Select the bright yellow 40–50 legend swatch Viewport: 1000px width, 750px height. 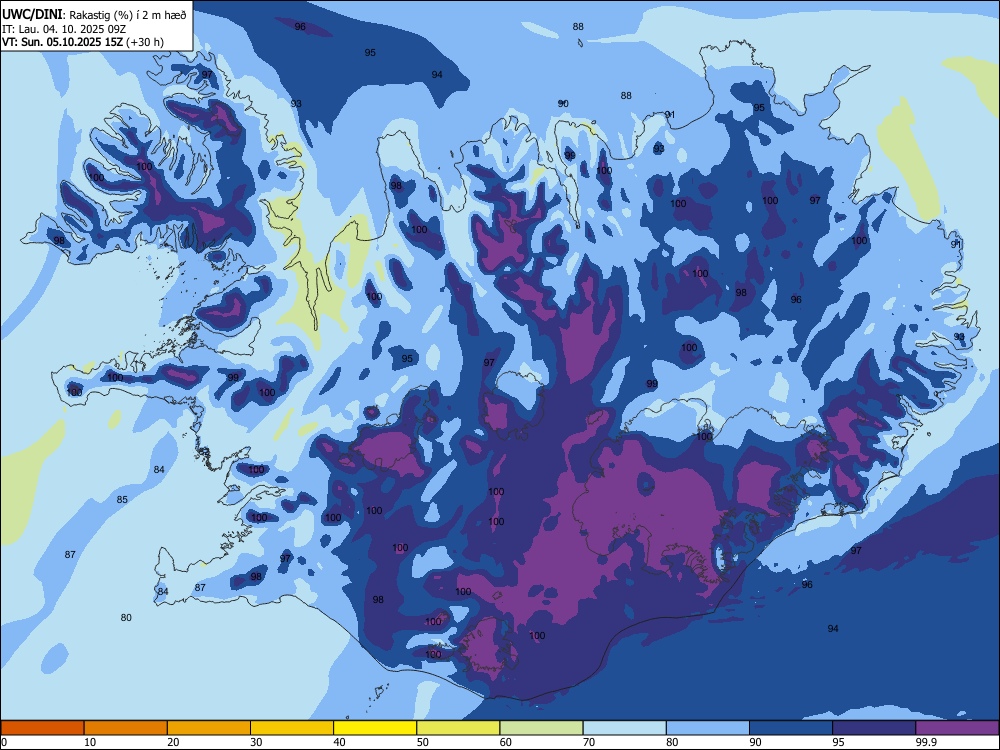[375, 728]
